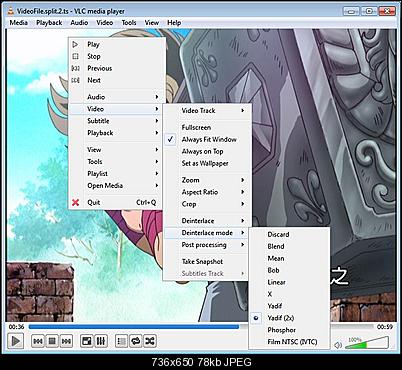402x370 pixels.
Task: Click the VLC cone icon in the title bar
Action: tap(11, 11)
